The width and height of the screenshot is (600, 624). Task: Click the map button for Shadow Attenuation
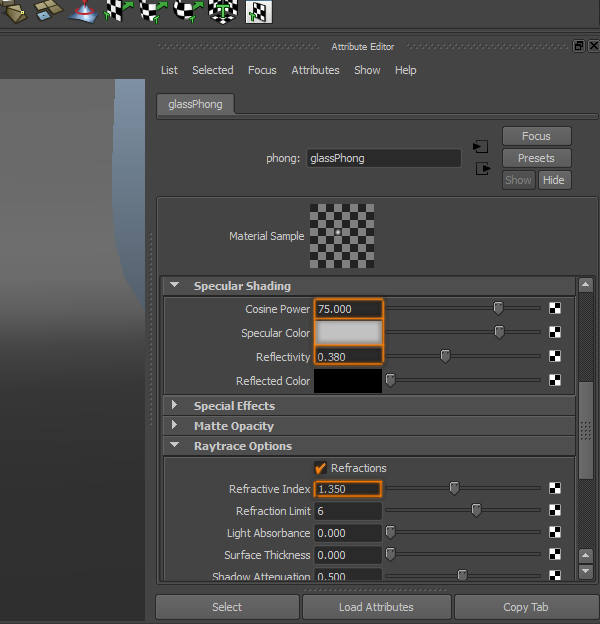[555, 575]
